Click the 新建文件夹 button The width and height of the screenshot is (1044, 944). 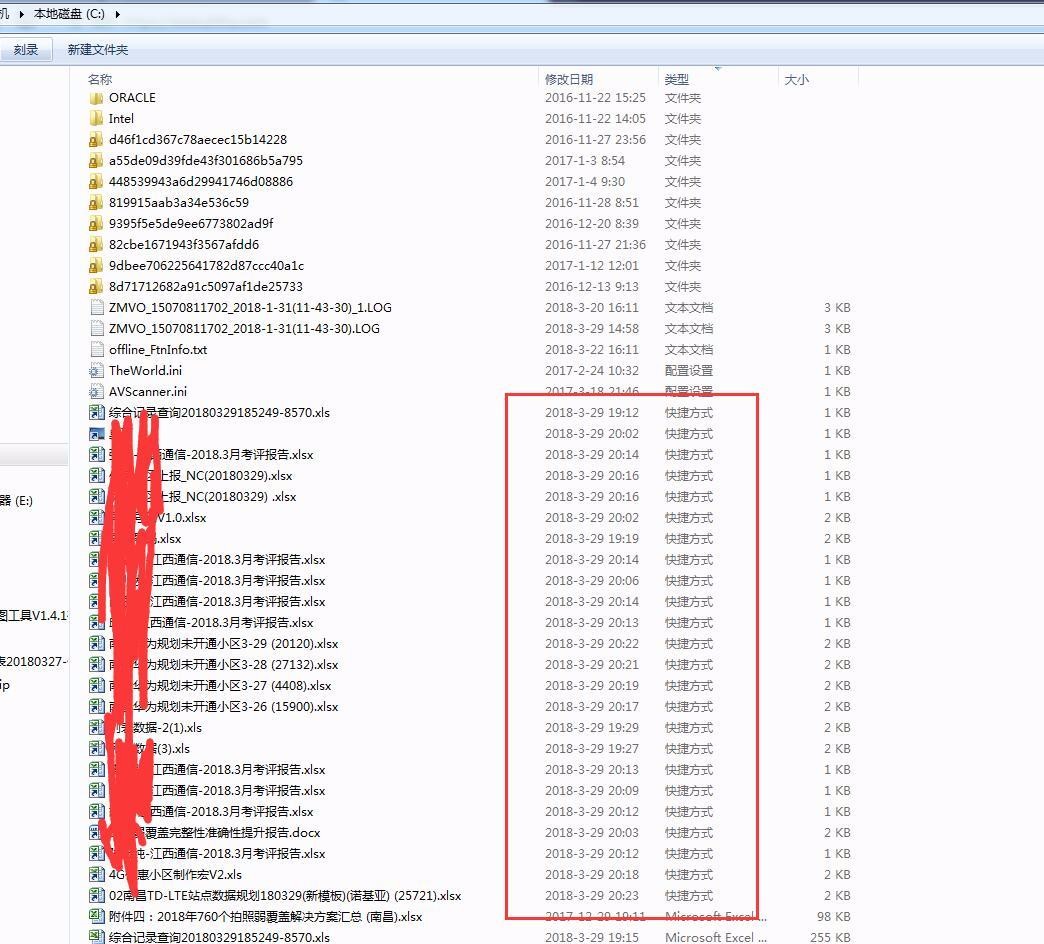pos(98,49)
